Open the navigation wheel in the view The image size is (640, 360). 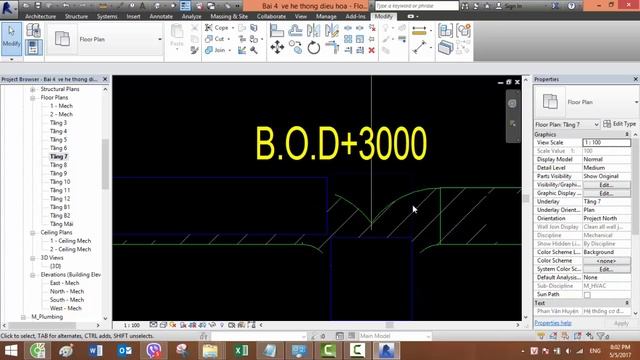coord(512,104)
